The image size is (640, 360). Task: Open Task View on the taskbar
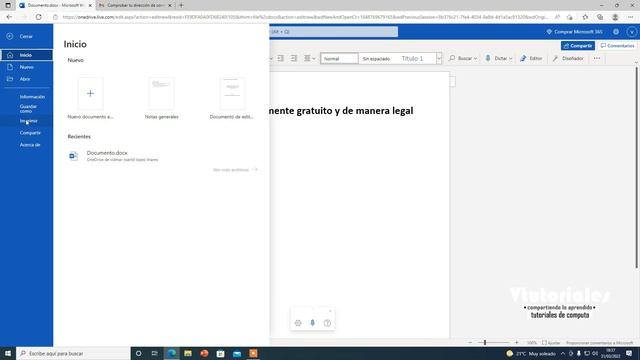pyautogui.click(x=155, y=353)
